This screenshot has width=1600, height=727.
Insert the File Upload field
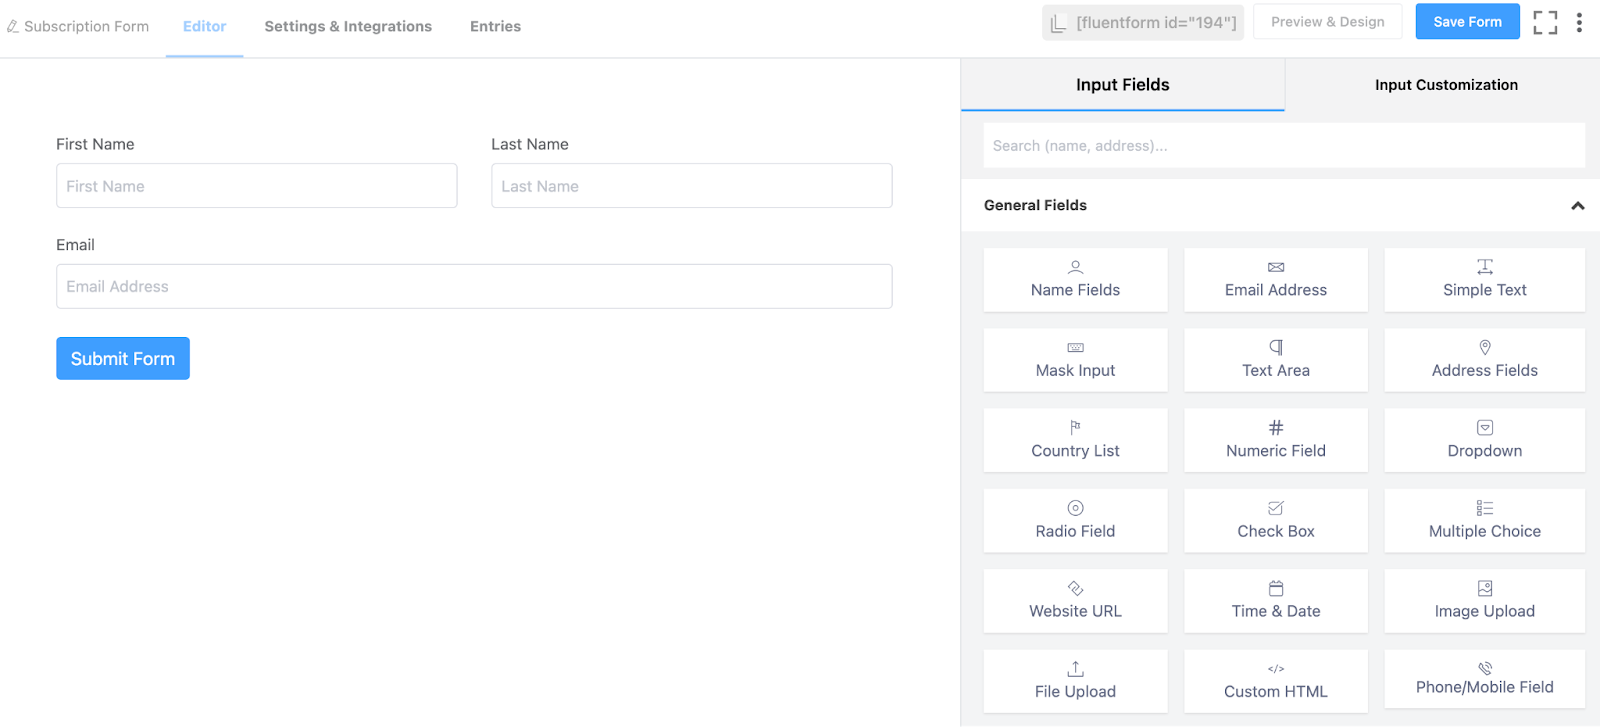[1075, 681]
